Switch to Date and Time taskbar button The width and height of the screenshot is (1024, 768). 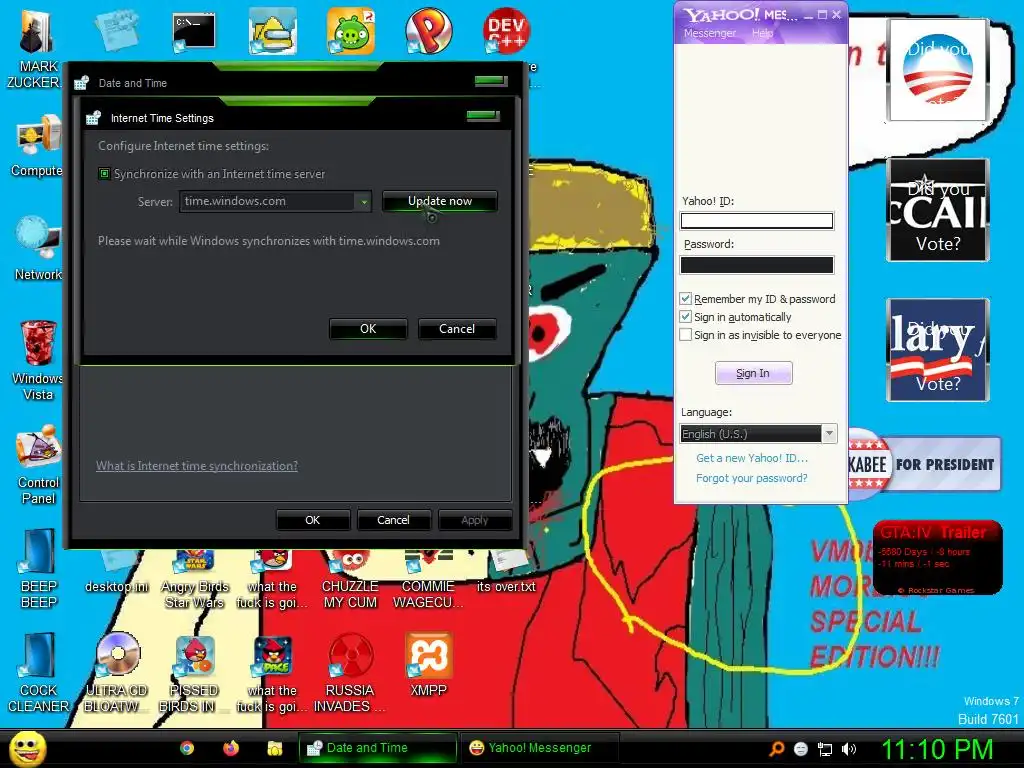point(377,748)
